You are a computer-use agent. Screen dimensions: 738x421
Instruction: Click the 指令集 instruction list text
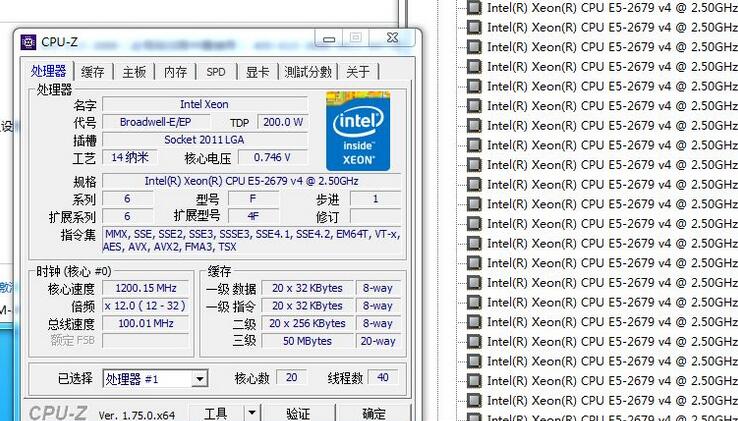coord(251,240)
